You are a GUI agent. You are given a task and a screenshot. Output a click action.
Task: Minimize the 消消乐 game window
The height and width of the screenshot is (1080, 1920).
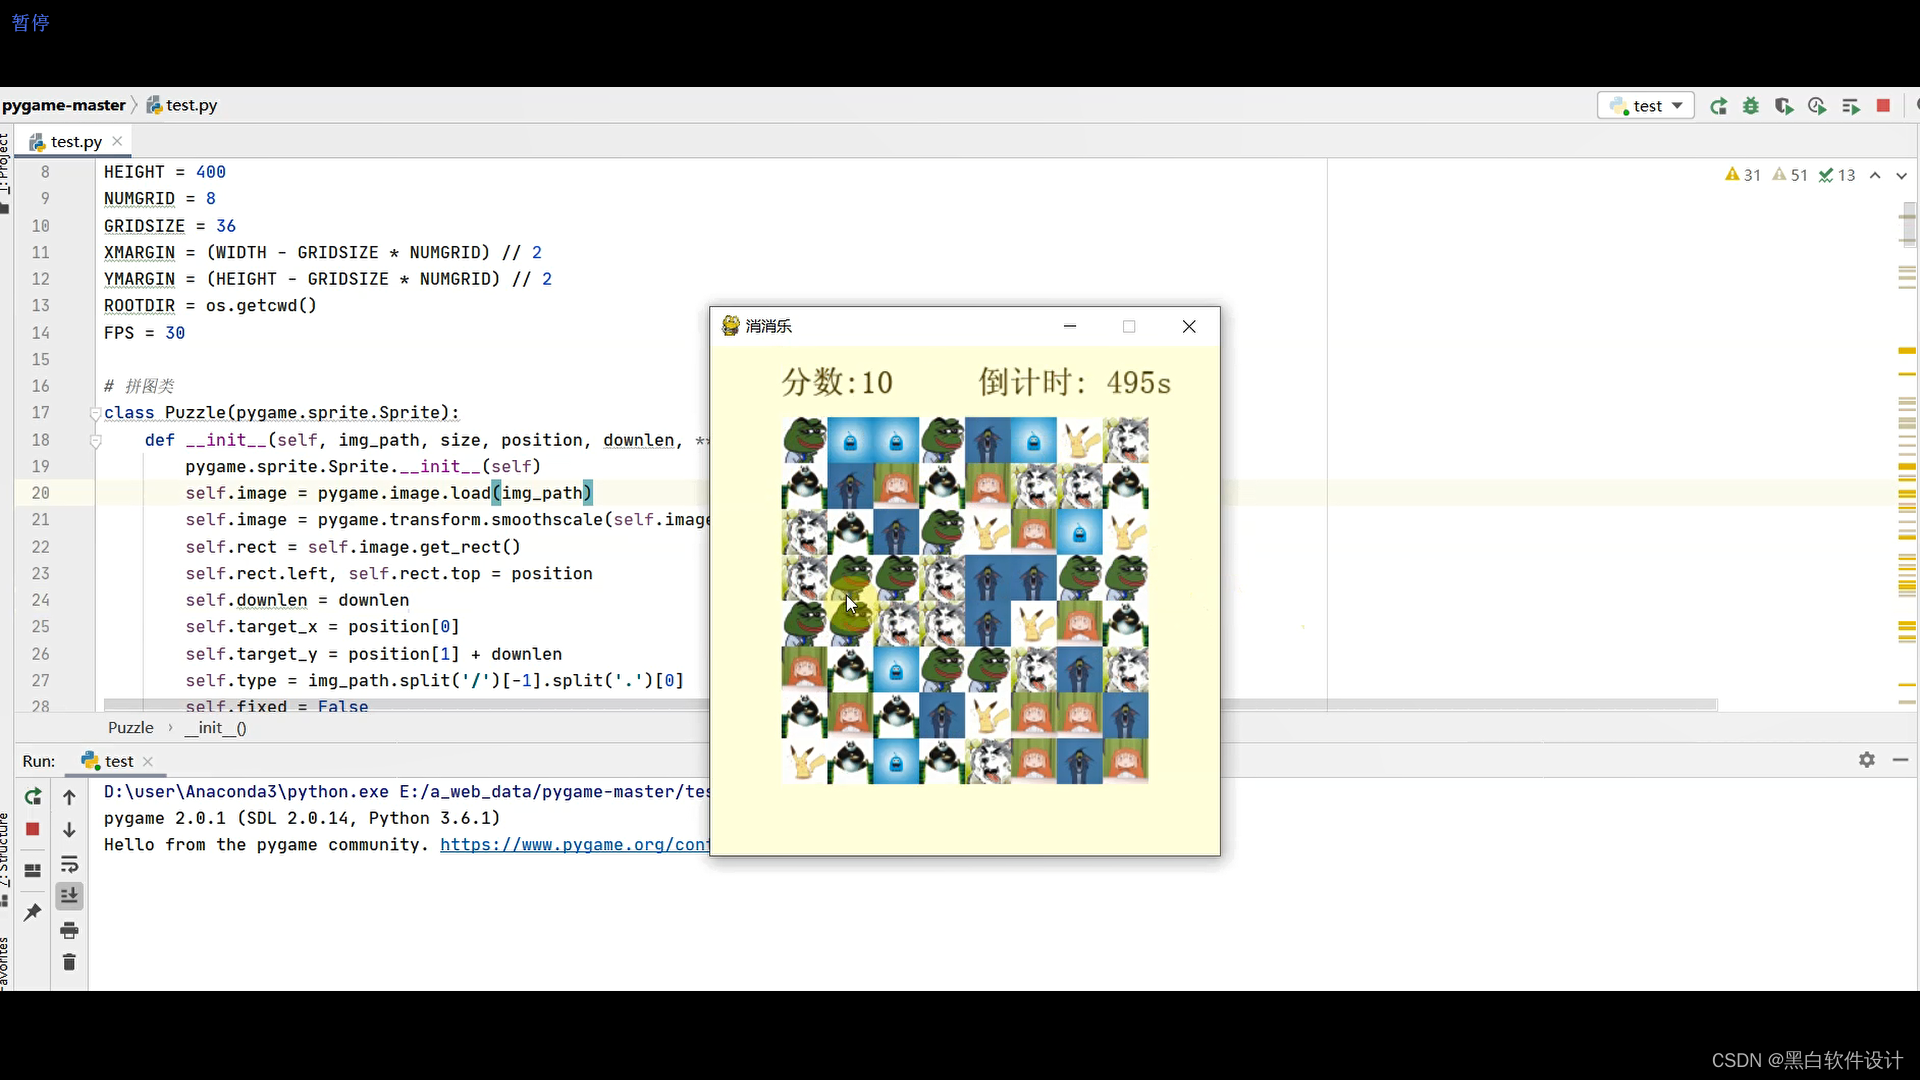click(x=1070, y=326)
